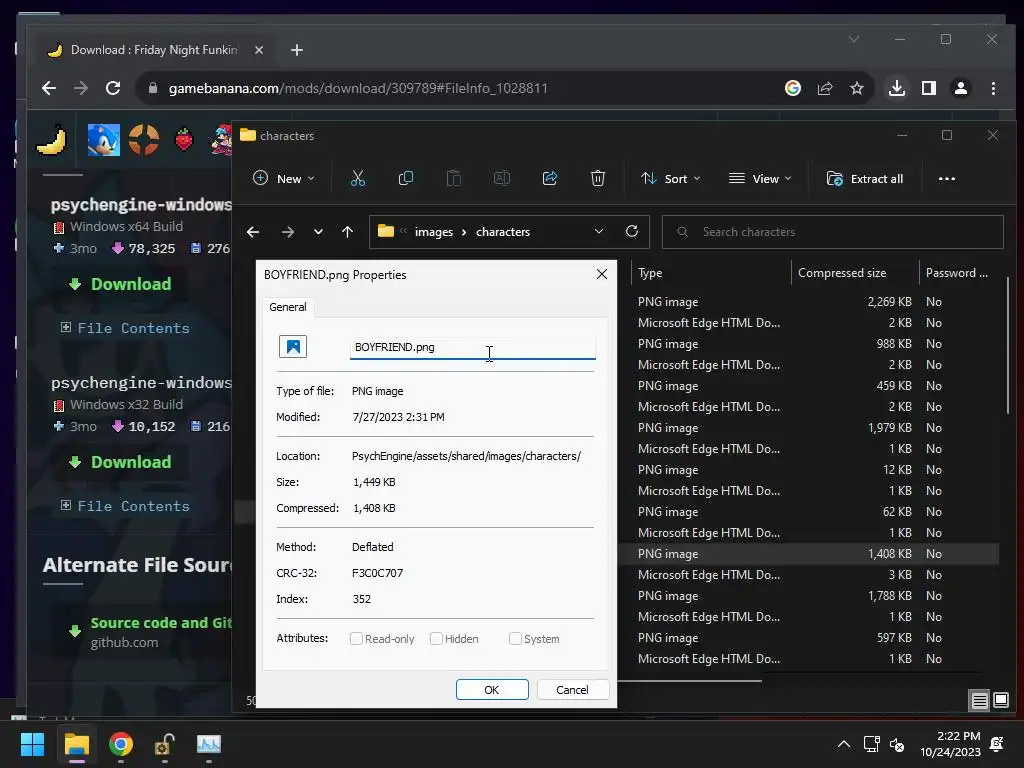Click the Delete trash icon in Explorer
Screen dimensions: 1024x768
598,178
